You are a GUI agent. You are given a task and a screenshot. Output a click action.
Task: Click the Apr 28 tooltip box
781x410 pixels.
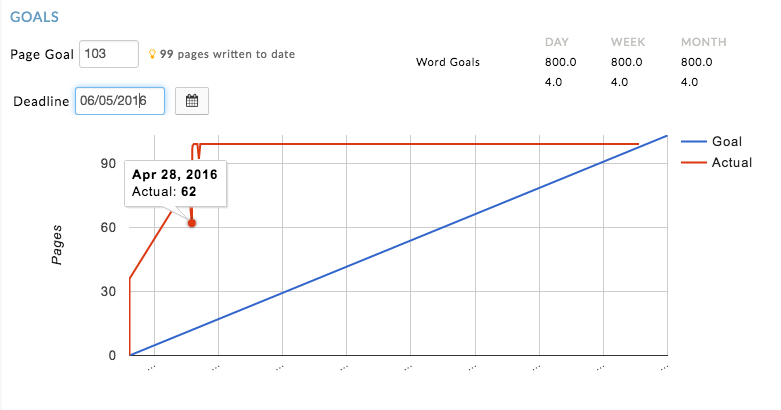point(175,183)
